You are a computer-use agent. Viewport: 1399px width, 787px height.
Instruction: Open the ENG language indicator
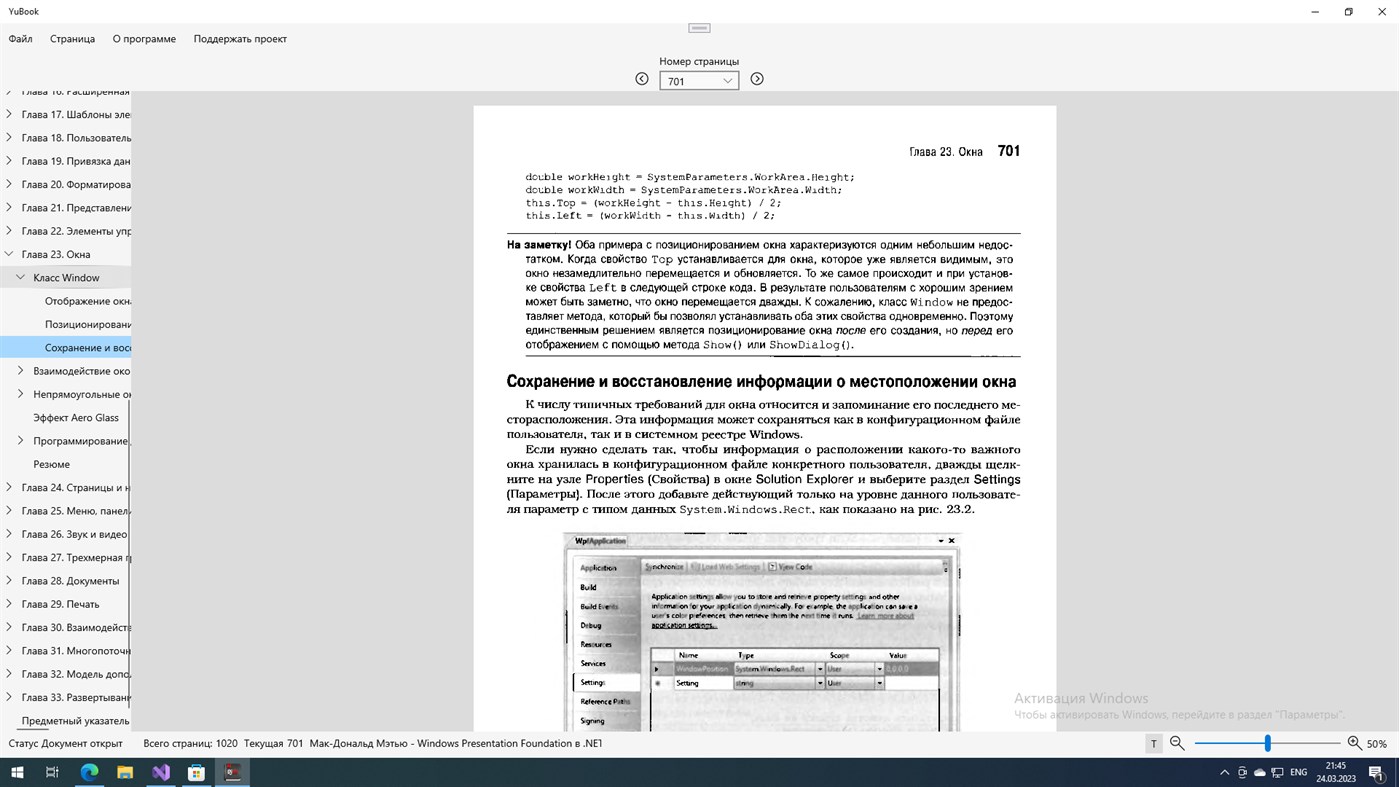coord(1299,772)
